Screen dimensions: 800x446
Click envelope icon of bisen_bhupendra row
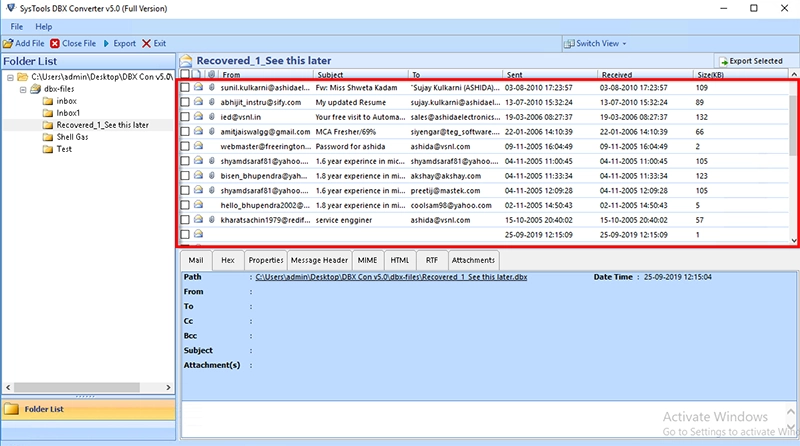(x=198, y=176)
